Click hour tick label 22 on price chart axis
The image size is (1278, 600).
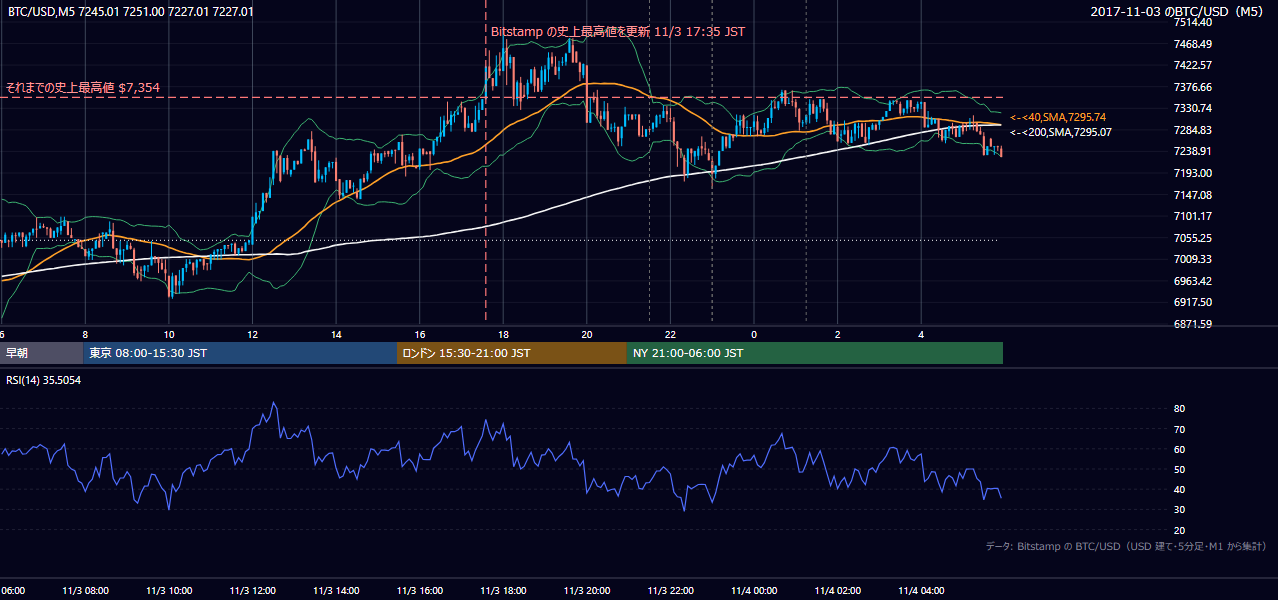point(670,334)
